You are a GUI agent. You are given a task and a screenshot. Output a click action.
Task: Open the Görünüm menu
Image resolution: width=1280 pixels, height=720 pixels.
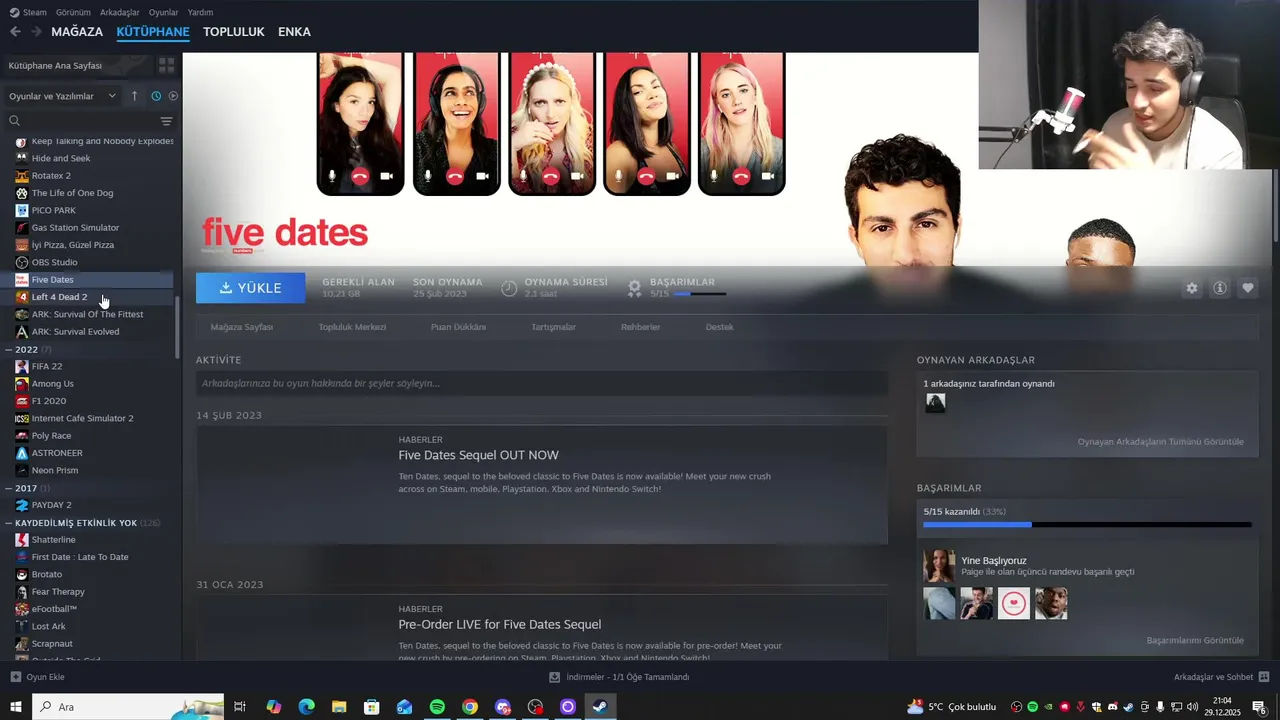pyautogui.click(x=73, y=12)
